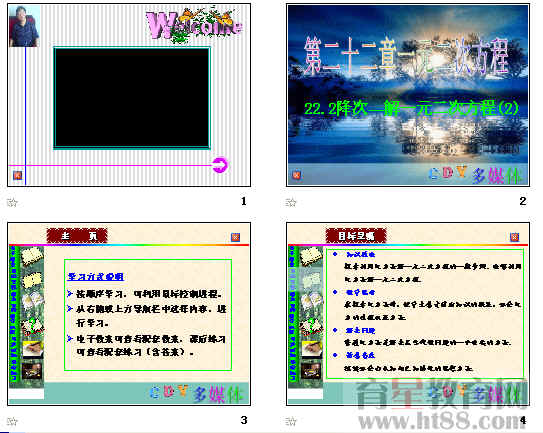Screen dimensions: 543x433
Task: Click the small red icon at slide 1's bottom-left
Action: click(x=17, y=175)
